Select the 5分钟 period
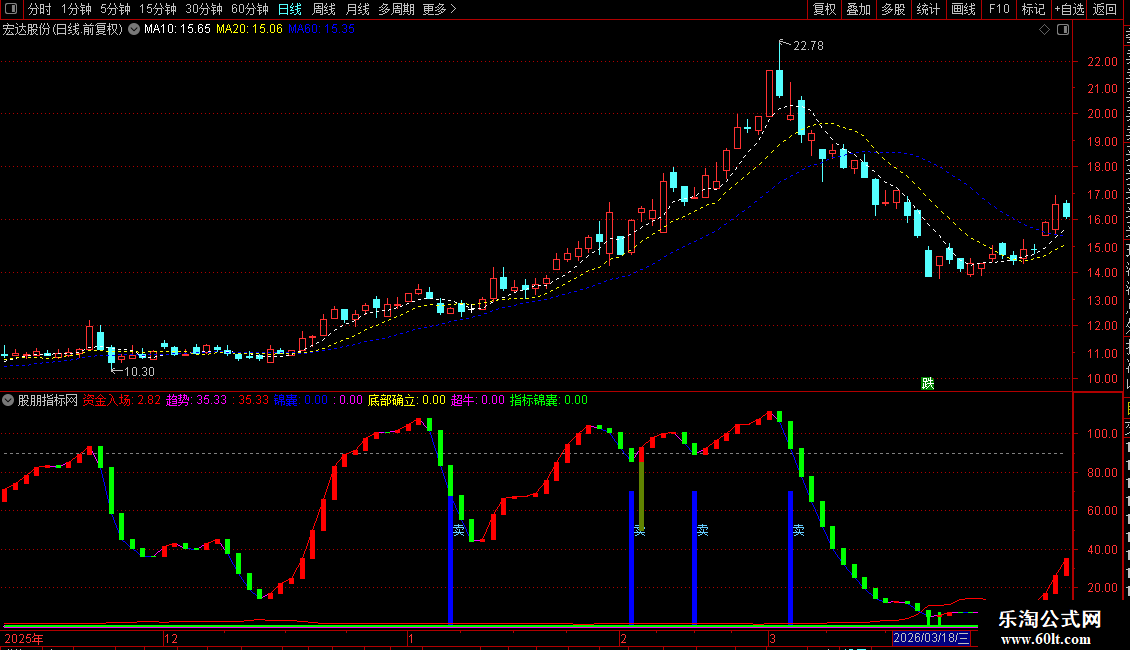The height and width of the screenshot is (650, 1130). [x=115, y=9]
